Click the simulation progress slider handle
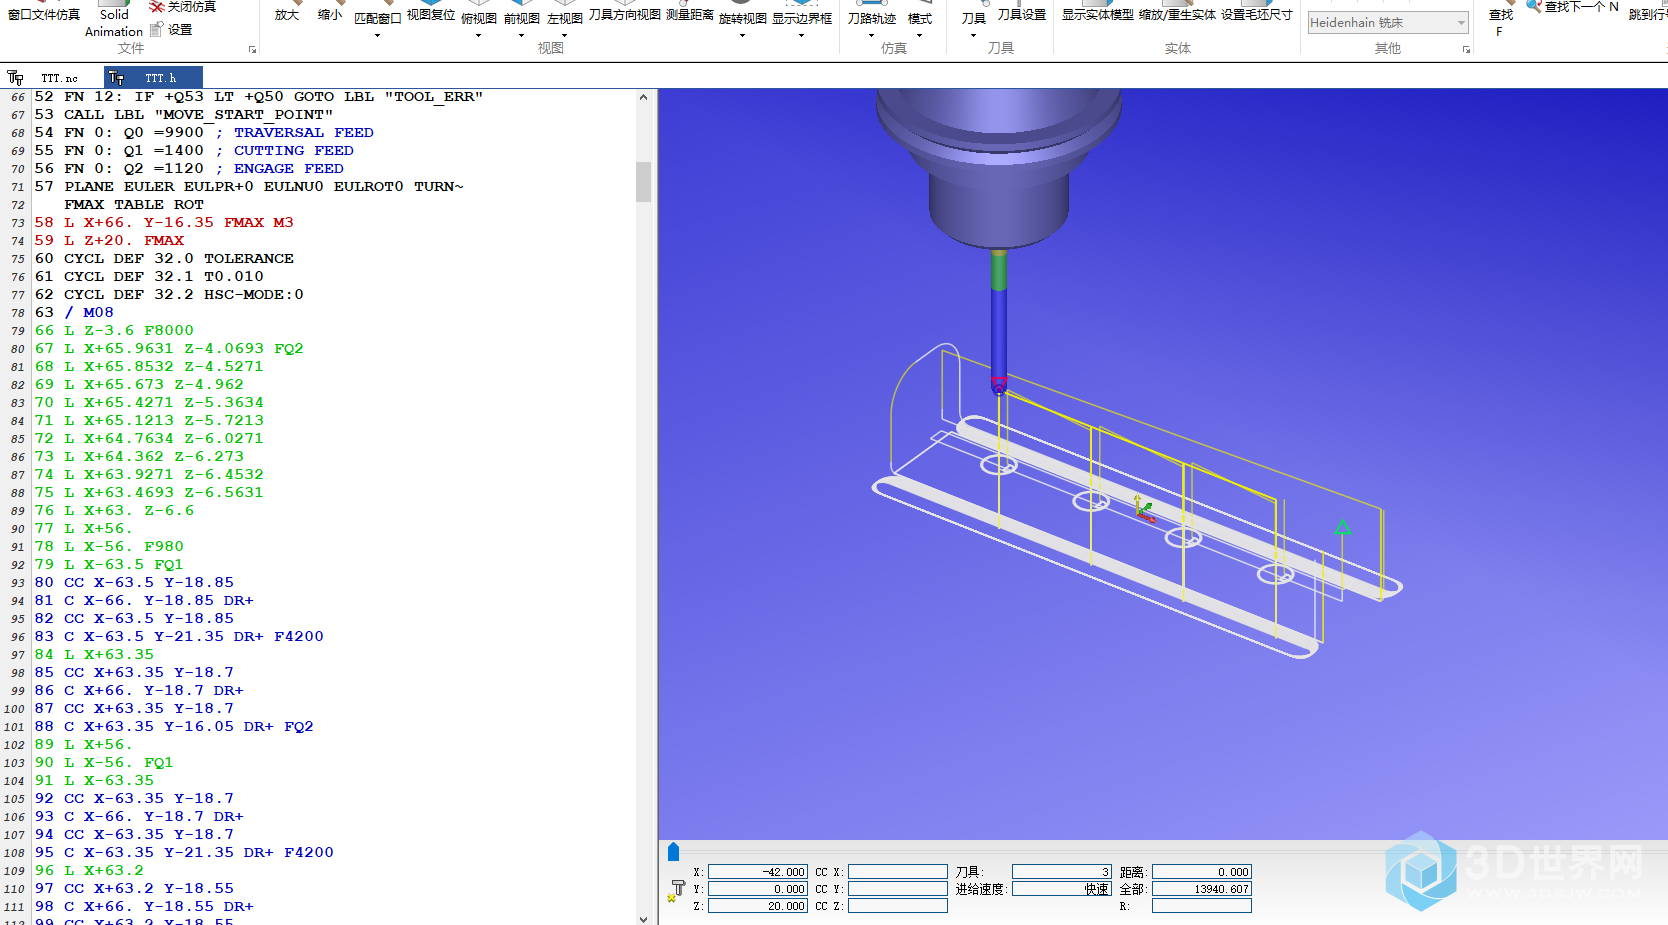Viewport: 1668px width, 925px height. (673, 852)
